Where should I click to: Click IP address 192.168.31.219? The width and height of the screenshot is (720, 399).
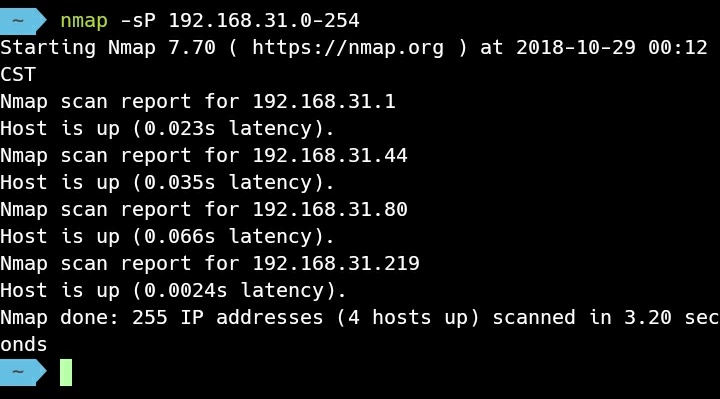pyautogui.click(x=336, y=264)
